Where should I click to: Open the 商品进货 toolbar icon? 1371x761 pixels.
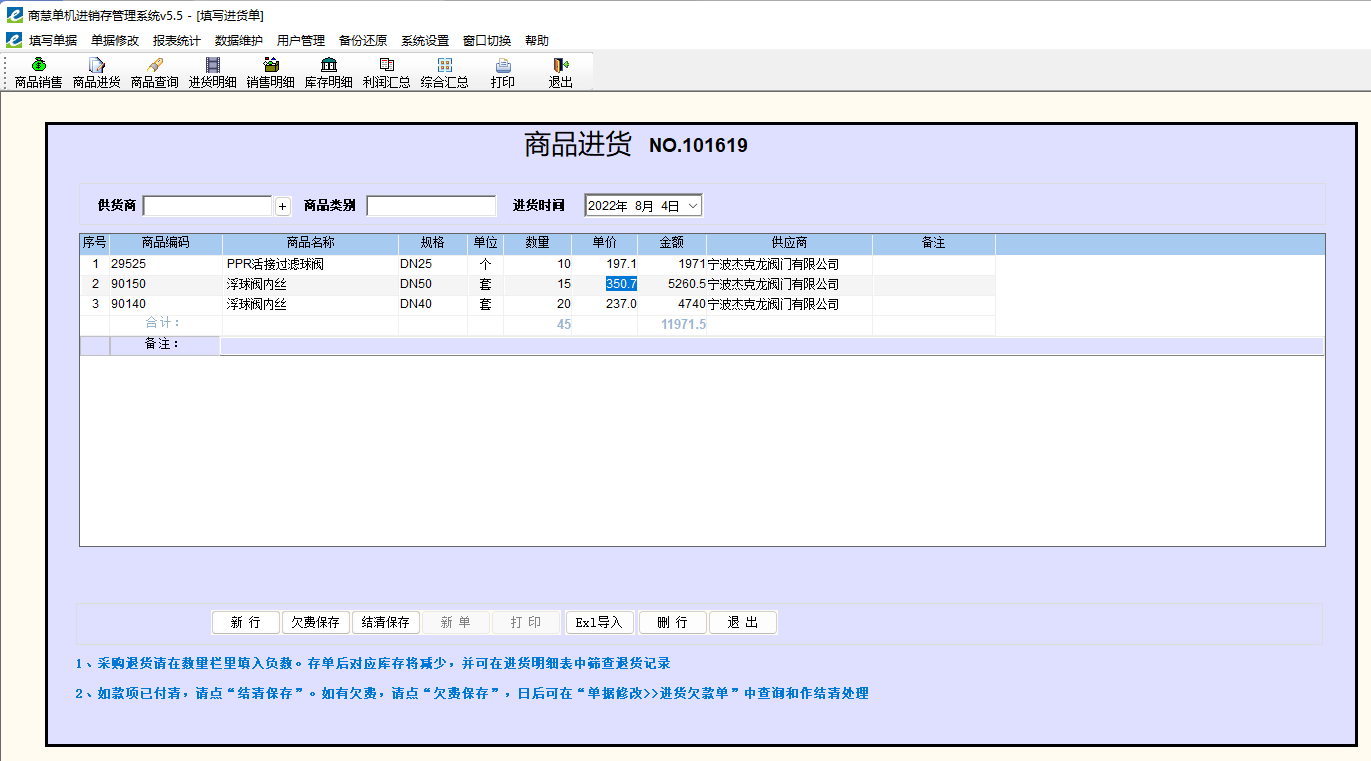[97, 73]
